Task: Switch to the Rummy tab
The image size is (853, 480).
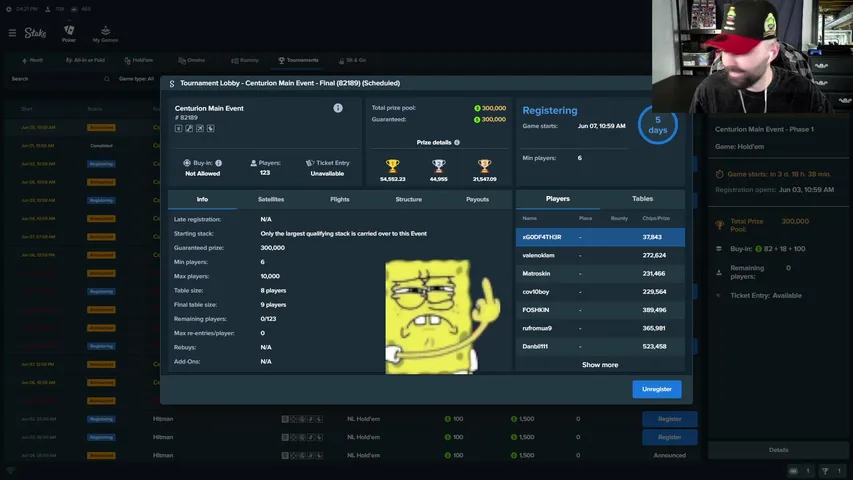Action: point(245,60)
